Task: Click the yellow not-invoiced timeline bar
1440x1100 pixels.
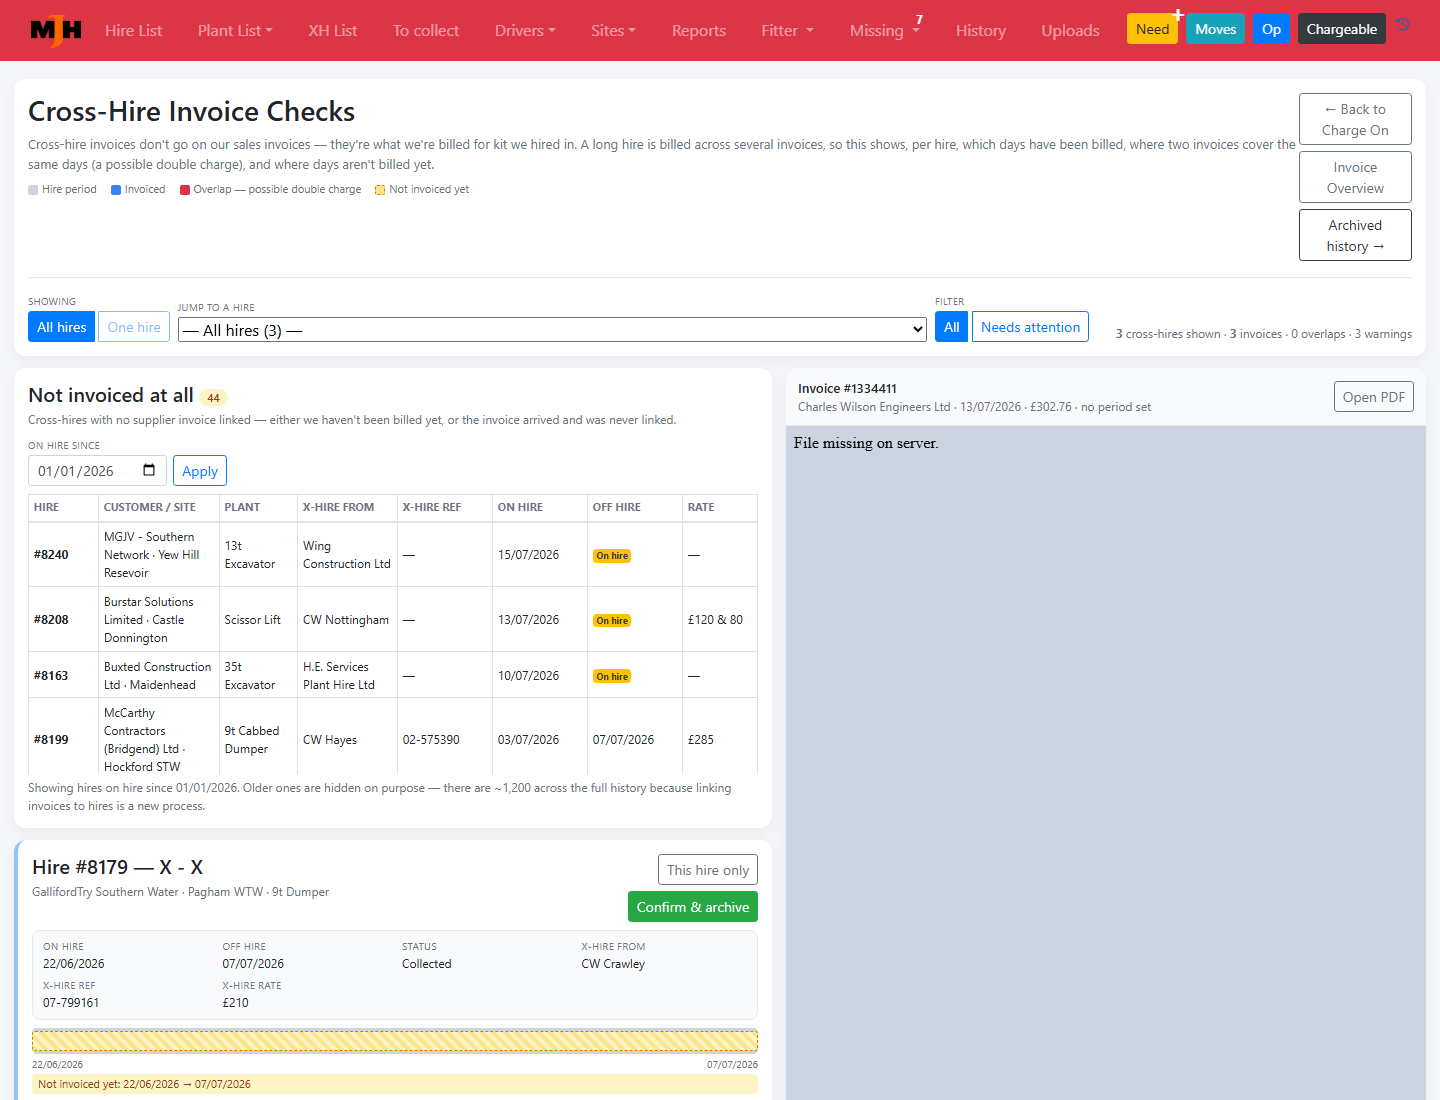Action: point(395,1041)
